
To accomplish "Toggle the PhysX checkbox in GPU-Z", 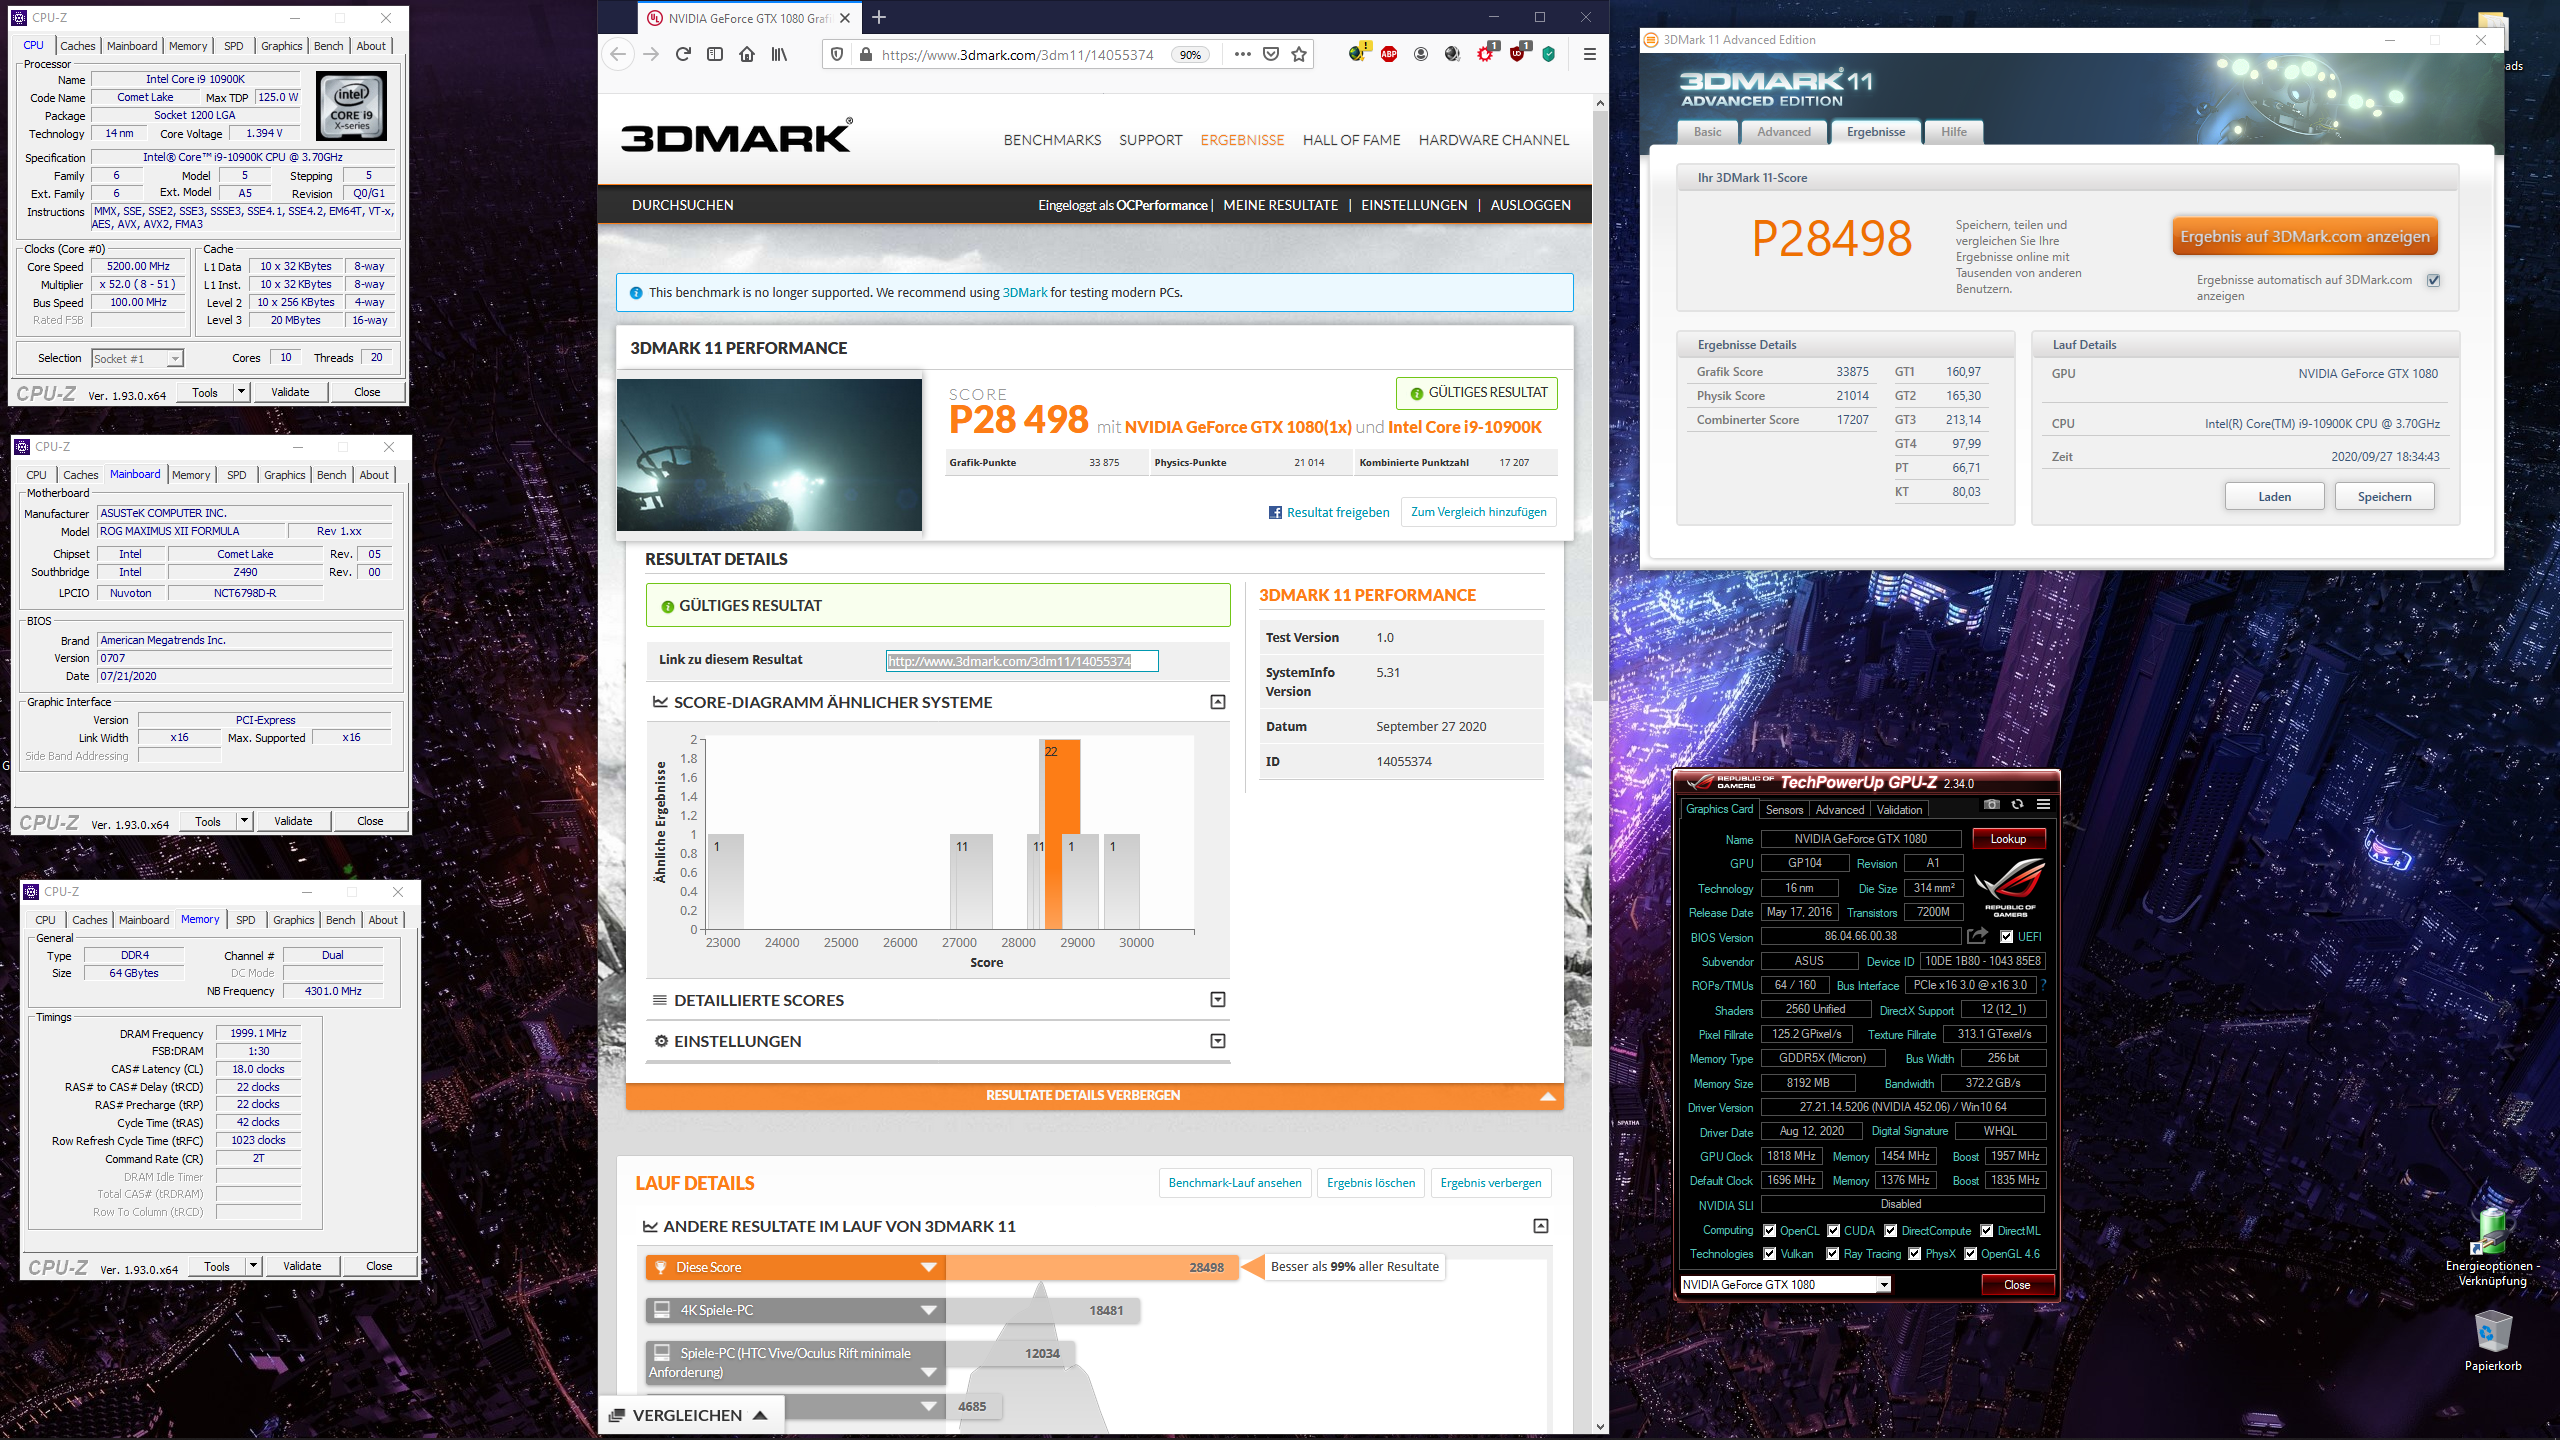I will (x=1915, y=1254).
